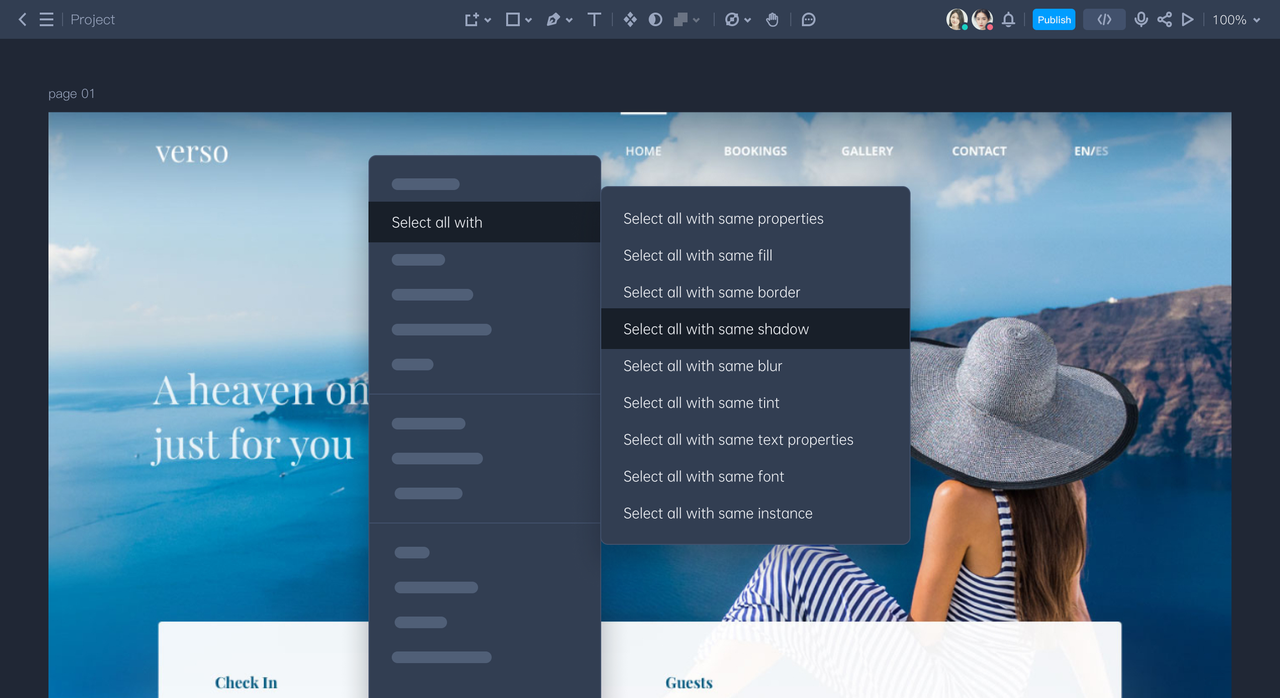Choose Select all with same shadow
Image resolution: width=1280 pixels, height=698 pixels.
tap(716, 329)
